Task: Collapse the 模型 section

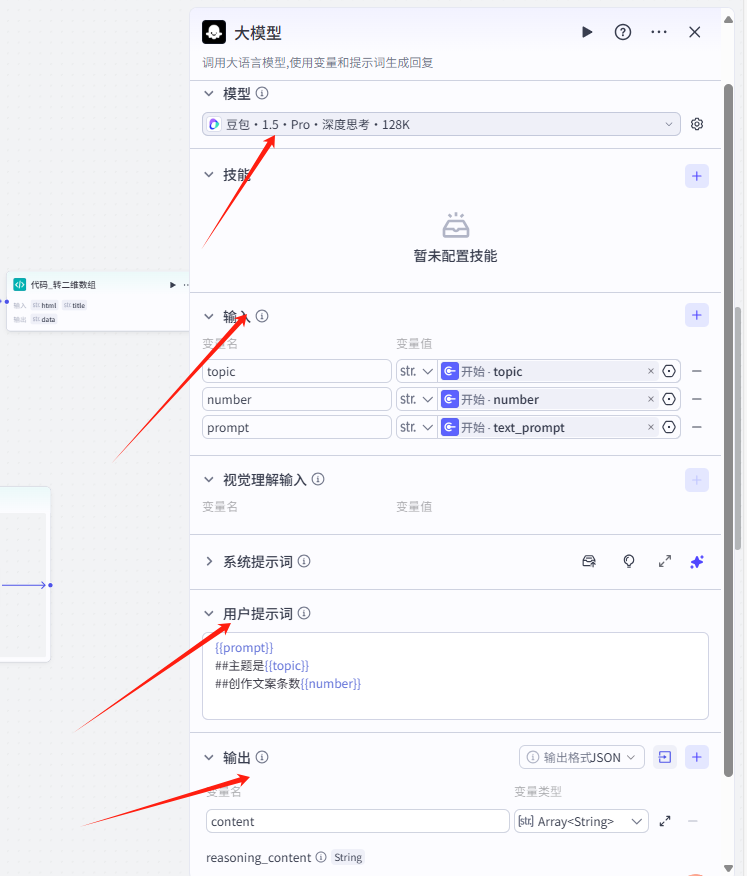Action: coord(209,93)
